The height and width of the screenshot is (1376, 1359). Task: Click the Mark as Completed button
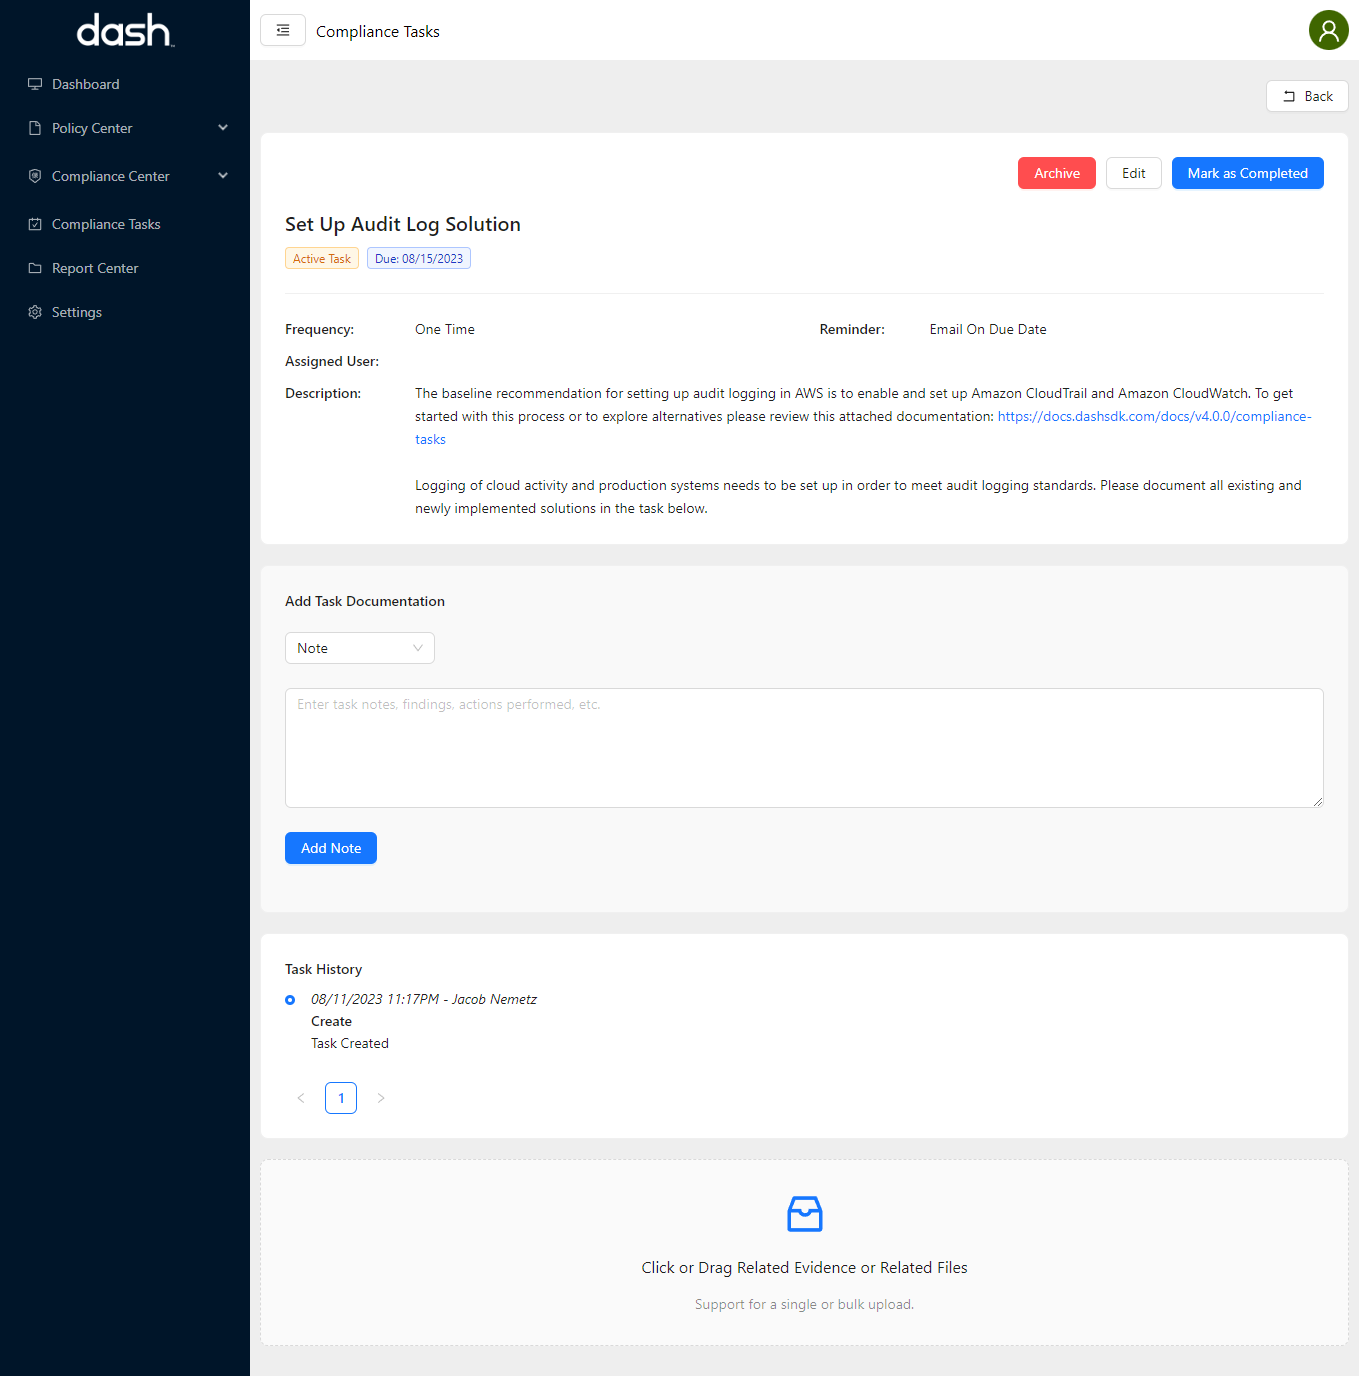coord(1247,173)
